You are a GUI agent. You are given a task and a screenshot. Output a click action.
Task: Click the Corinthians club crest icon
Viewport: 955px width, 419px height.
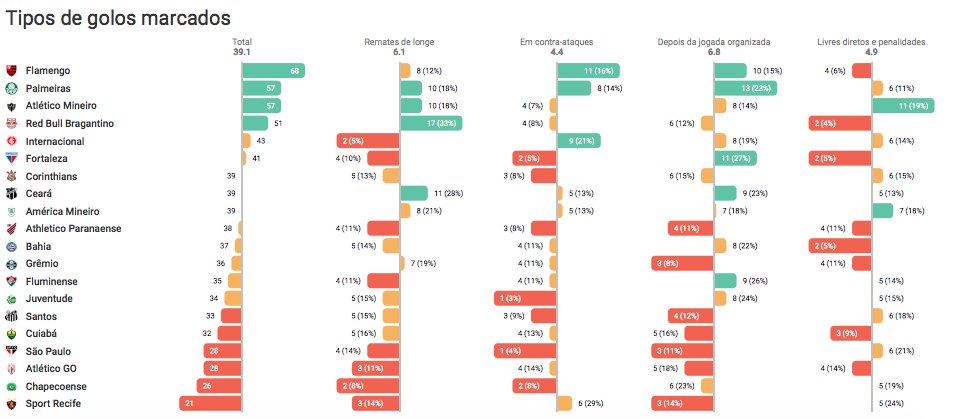pyautogui.click(x=12, y=177)
